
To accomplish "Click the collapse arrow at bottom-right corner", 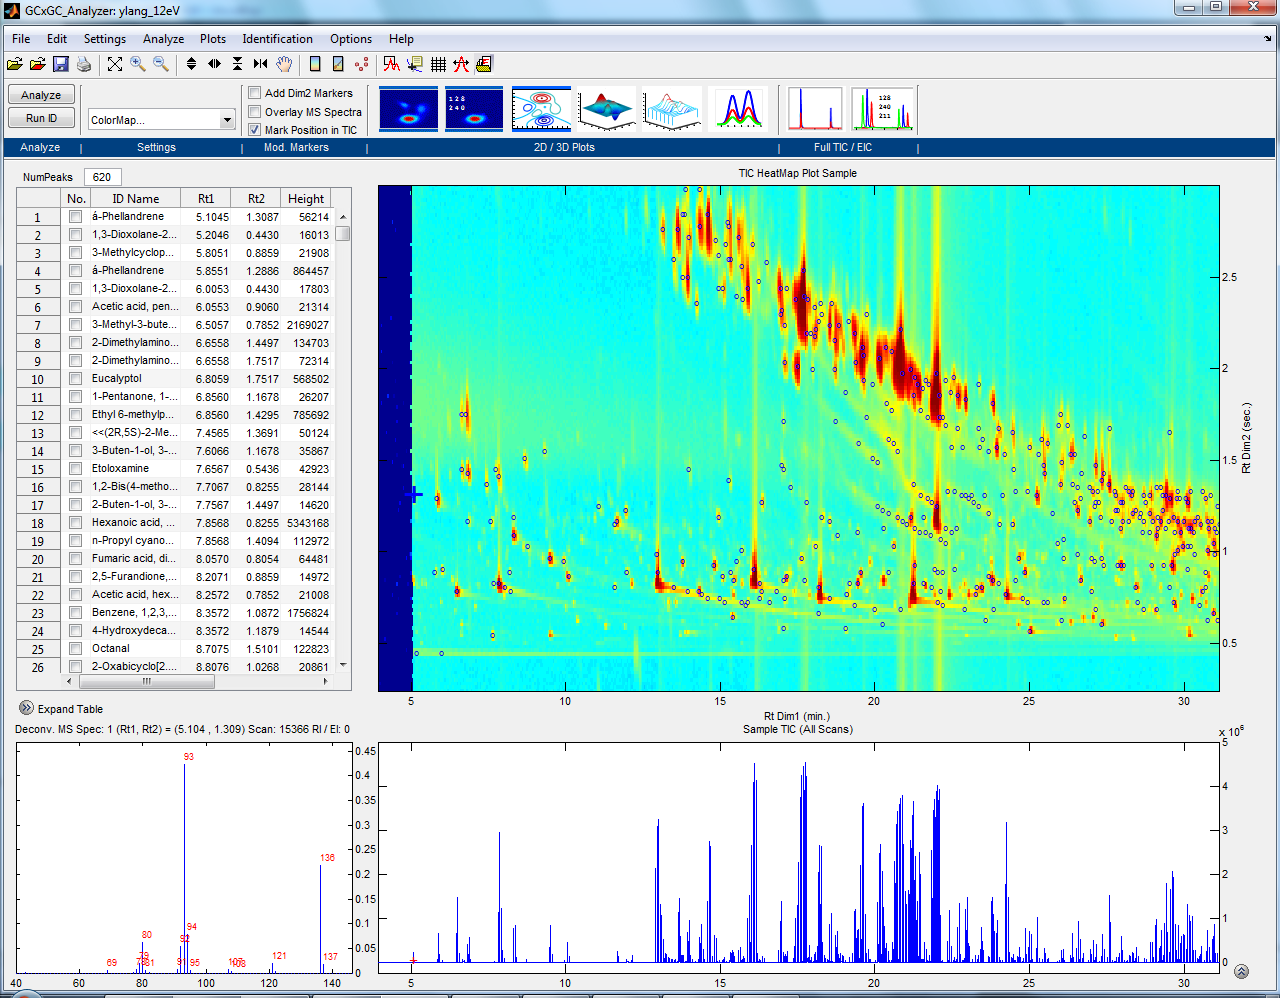I will click(x=1241, y=971).
